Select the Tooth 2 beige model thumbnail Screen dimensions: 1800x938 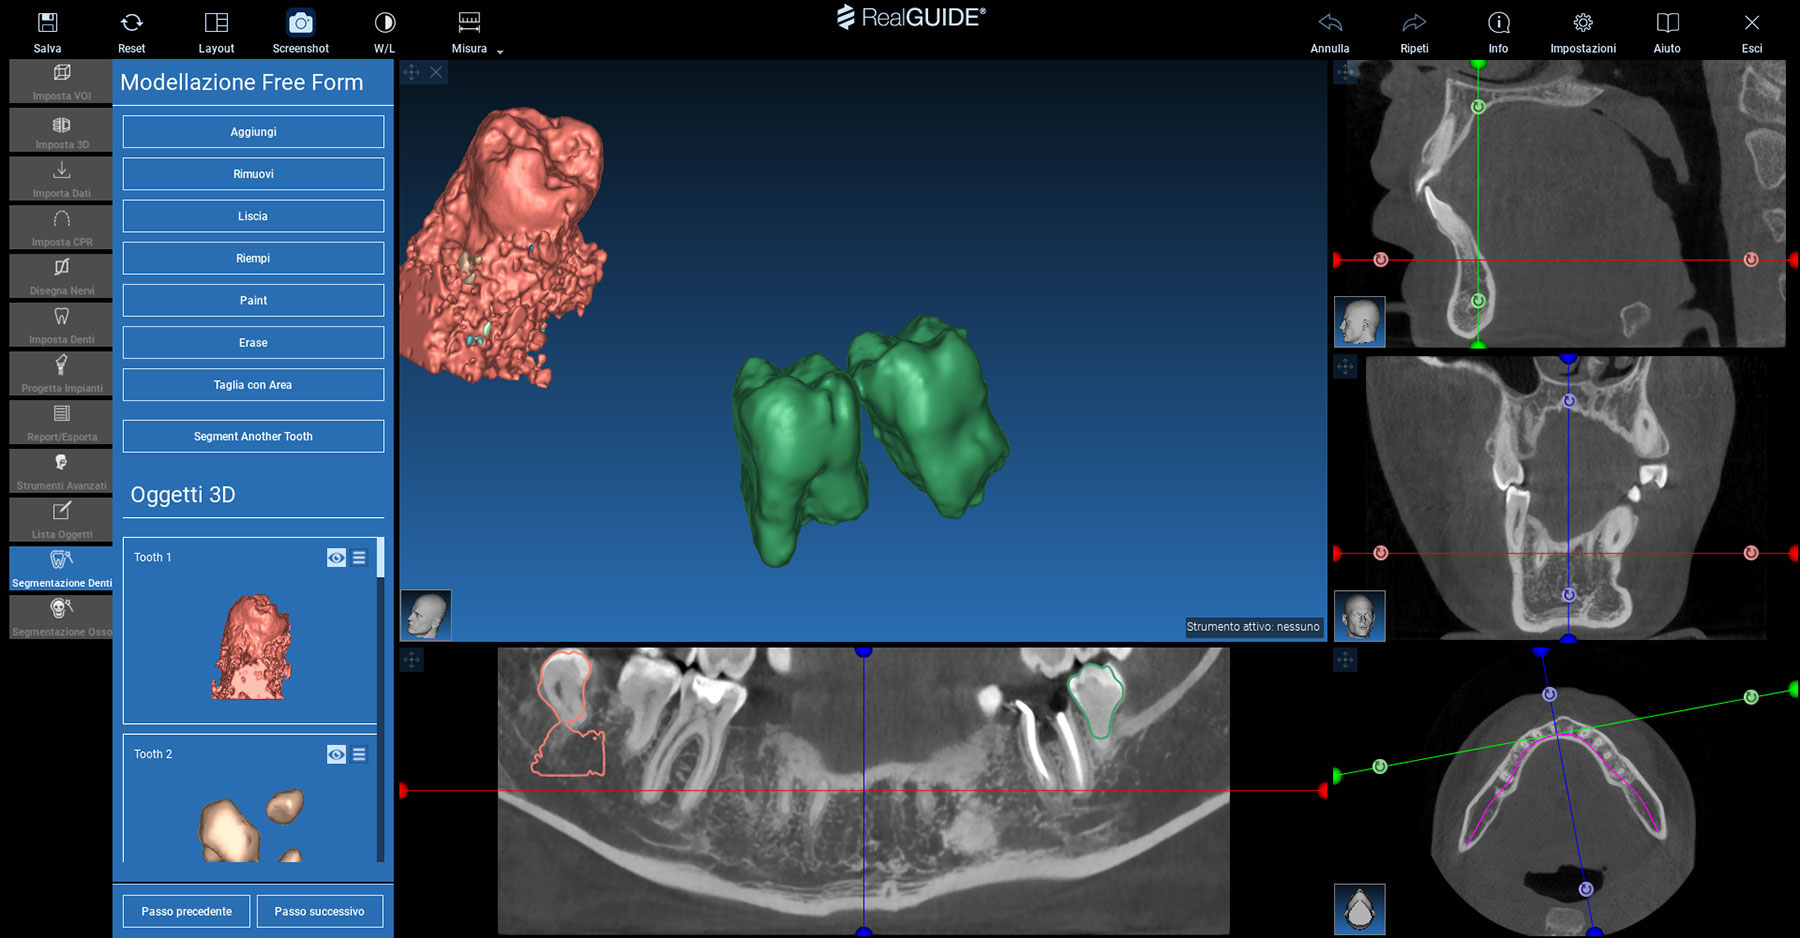pos(252,825)
